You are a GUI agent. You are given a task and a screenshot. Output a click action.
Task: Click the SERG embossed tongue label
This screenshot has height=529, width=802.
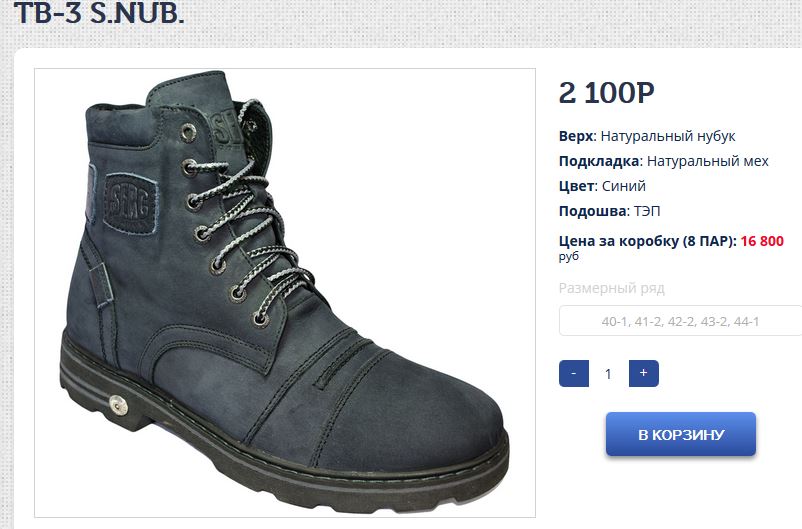click(x=222, y=126)
